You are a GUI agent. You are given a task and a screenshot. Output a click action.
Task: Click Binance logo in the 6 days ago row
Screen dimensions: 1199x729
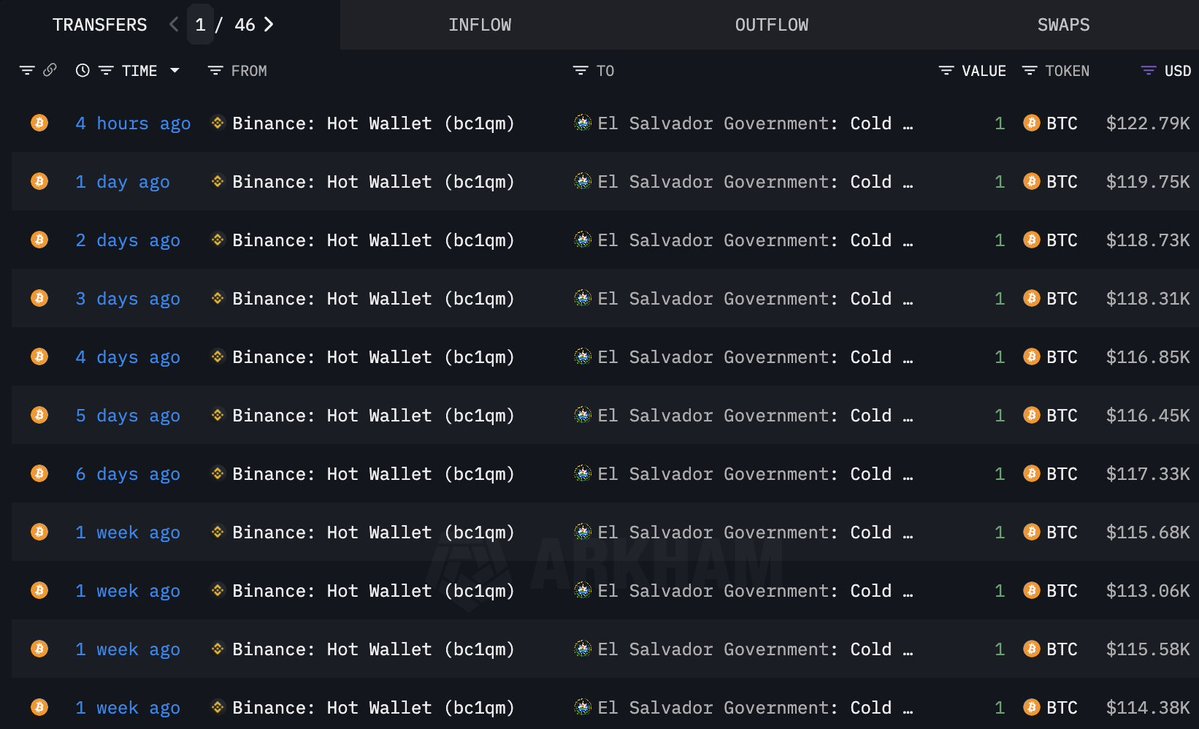pyautogui.click(x=217, y=474)
